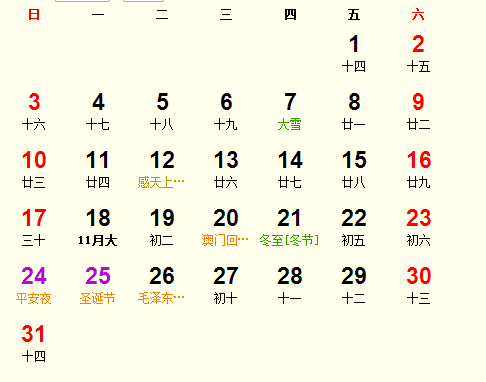The image size is (486, 382).
Task: Click Saturday the 9th
Action: [418, 111]
